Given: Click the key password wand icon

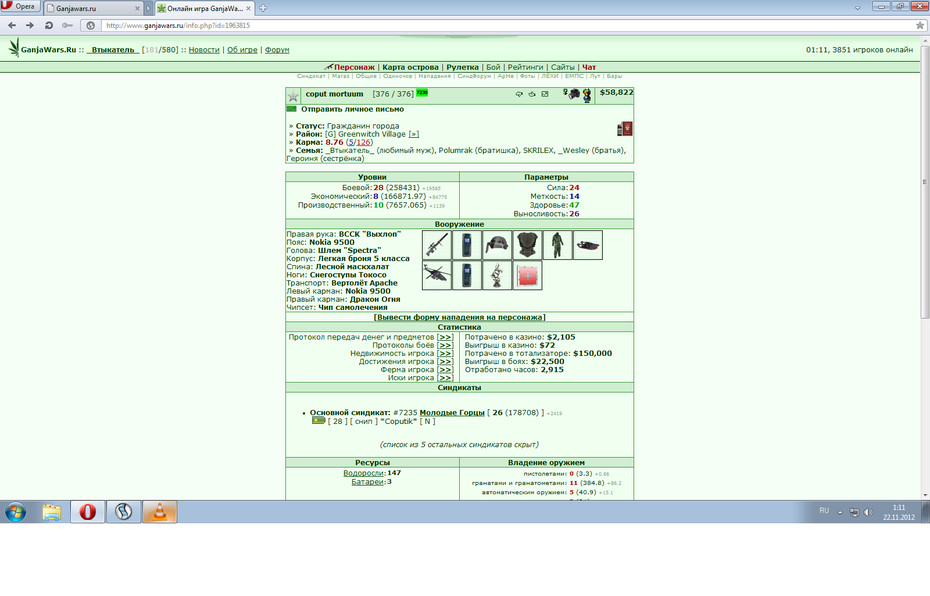Looking at the screenshot, I should coord(67,26).
